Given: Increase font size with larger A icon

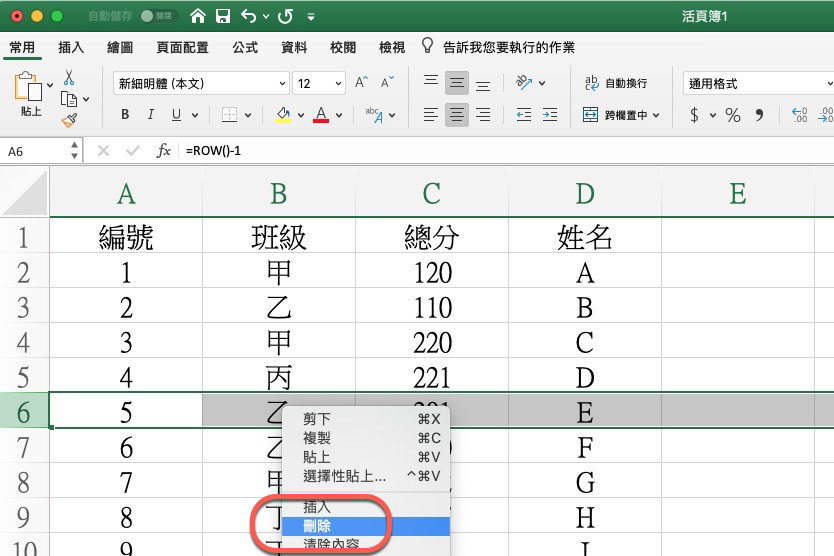Looking at the screenshot, I should coord(361,82).
